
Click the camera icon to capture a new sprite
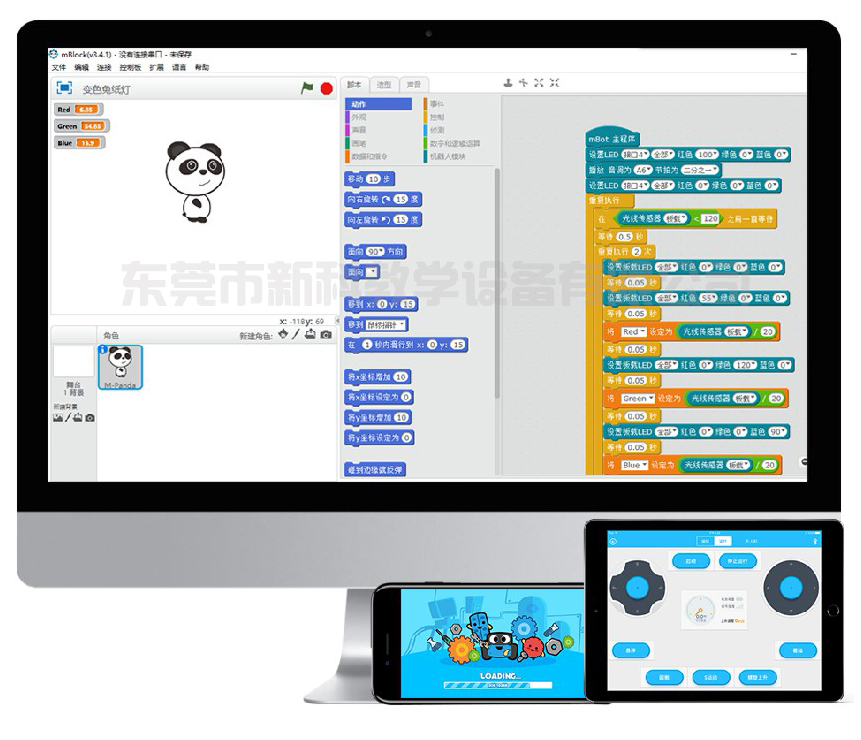point(326,334)
